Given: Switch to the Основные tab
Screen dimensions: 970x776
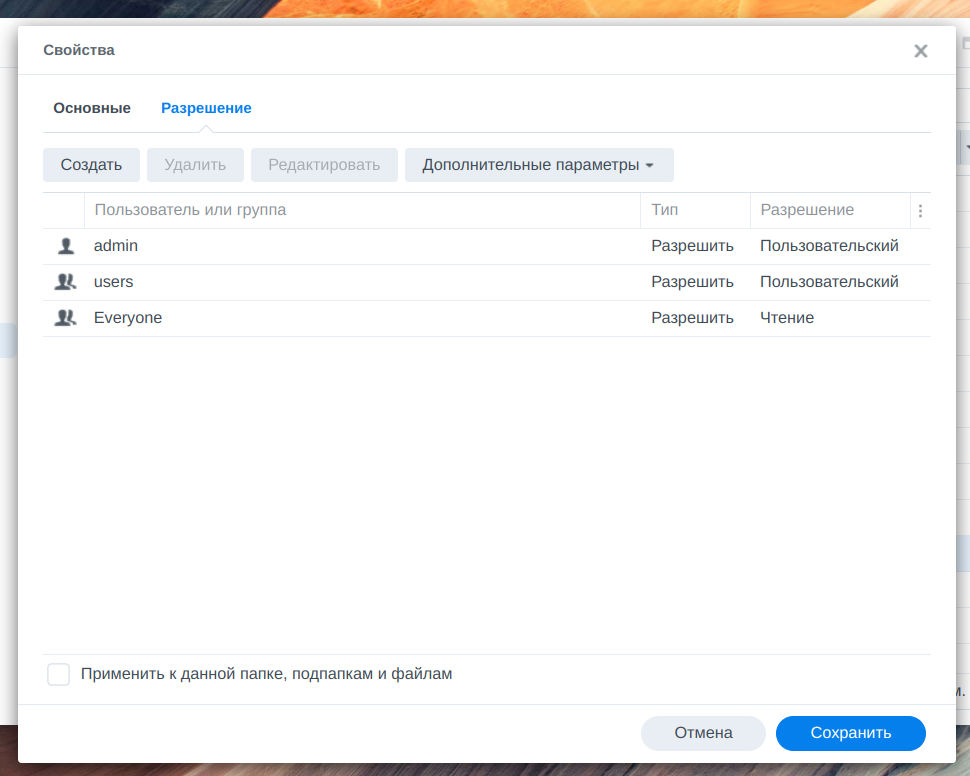Looking at the screenshot, I should tap(92, 108).
